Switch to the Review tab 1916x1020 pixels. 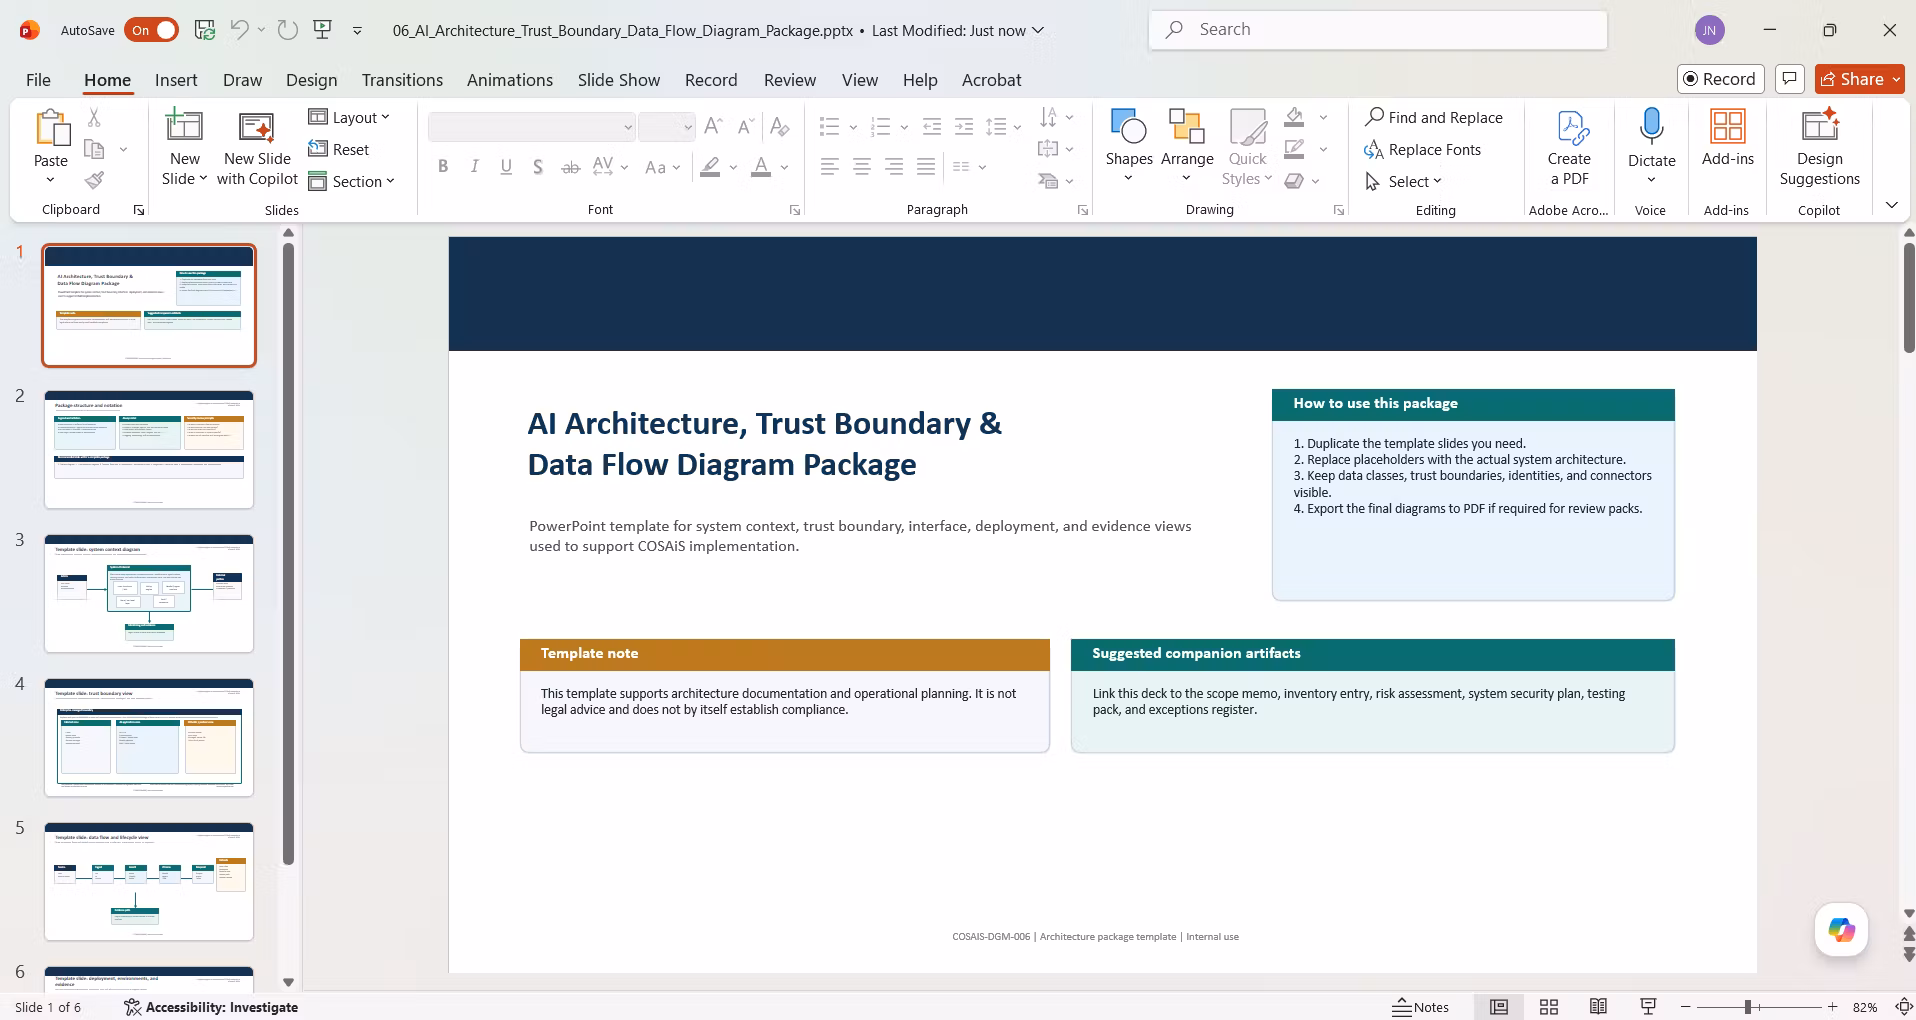[789, 80]
